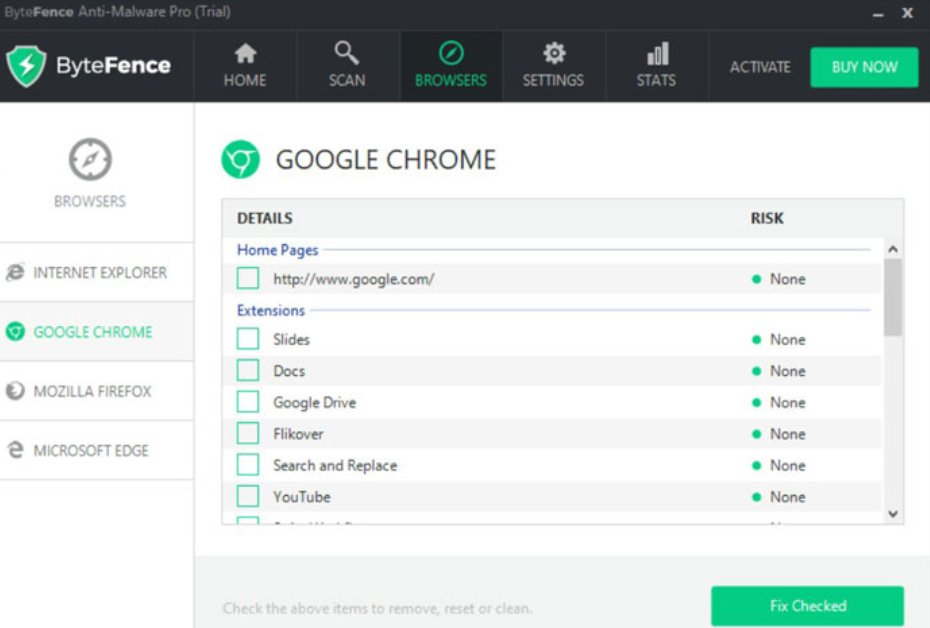This screenshot has width=930, height=628.
Task: Click the Home house icon
Action: coord(245,53)
